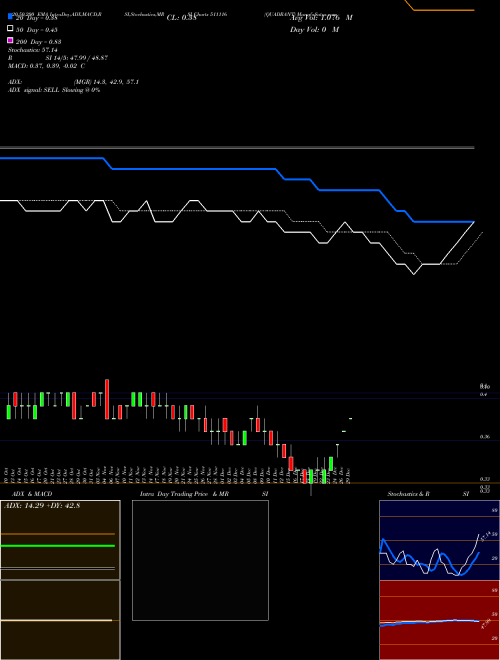
Task: Click the 'CL: 0.38' closing price label
Action: point(181,18)
